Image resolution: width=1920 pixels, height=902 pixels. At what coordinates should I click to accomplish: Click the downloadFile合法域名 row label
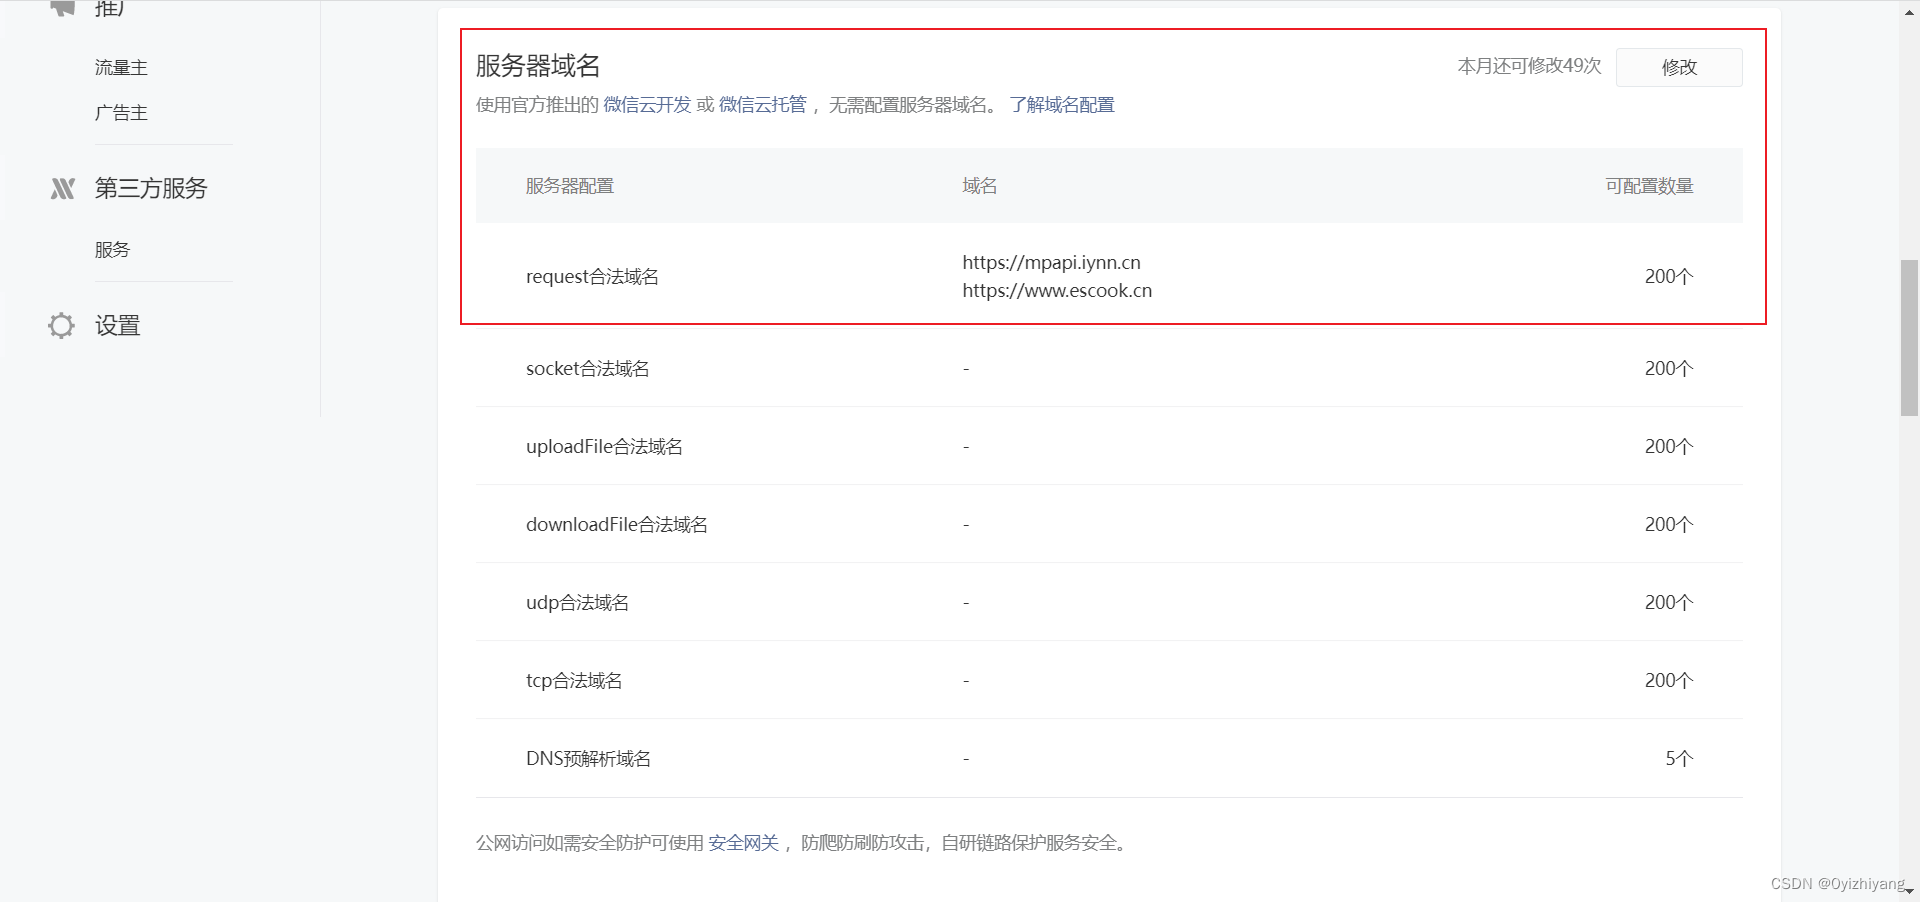pos(617,525)
